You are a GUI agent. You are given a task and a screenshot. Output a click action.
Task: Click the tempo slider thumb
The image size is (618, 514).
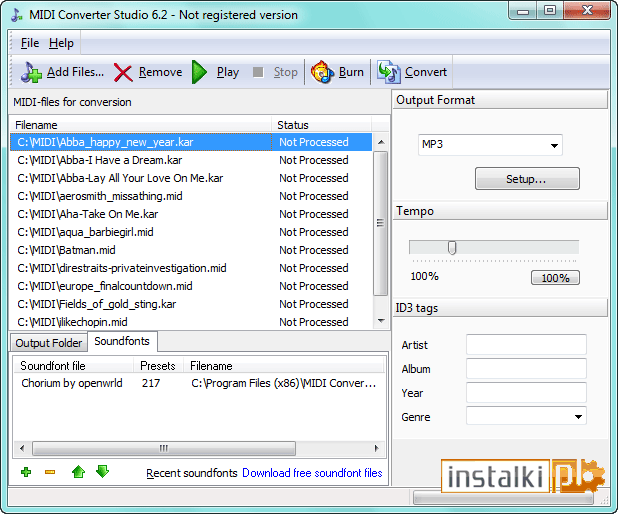(452, 248)
